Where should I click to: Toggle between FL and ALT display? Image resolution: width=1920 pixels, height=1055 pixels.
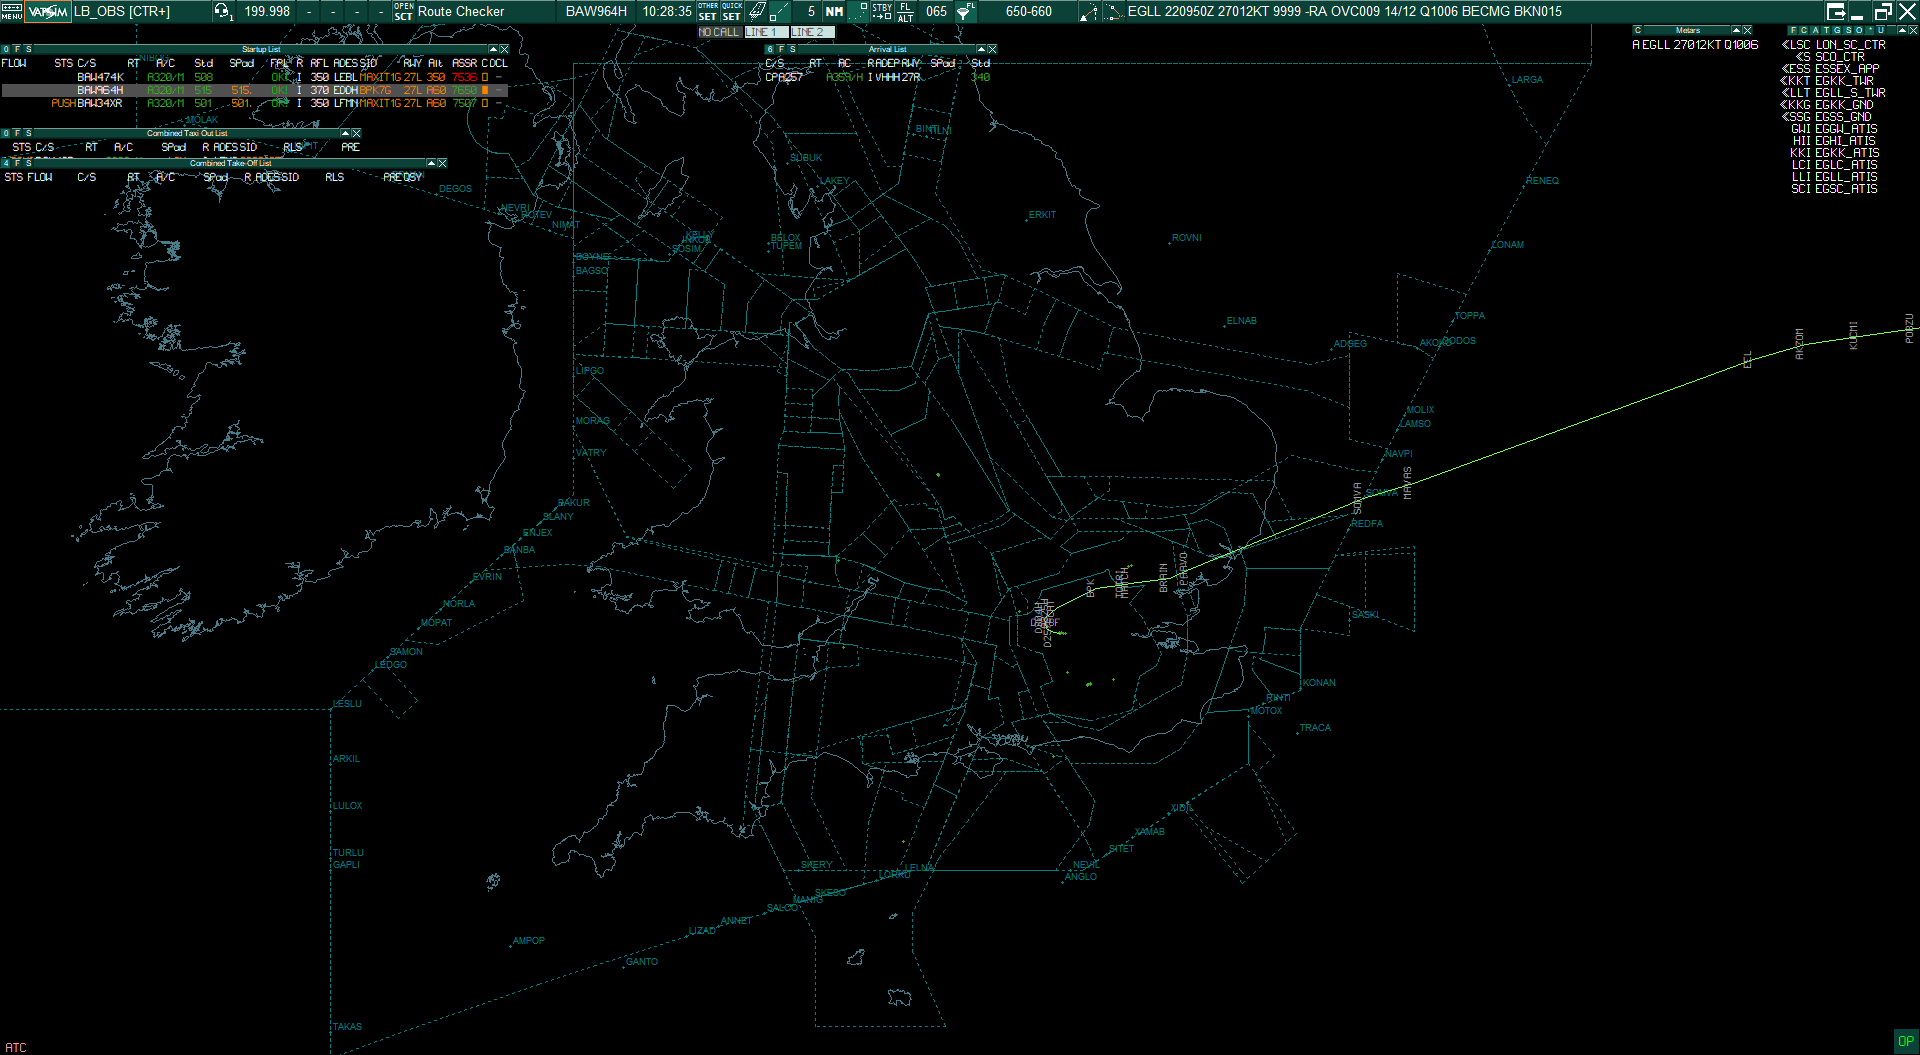904,12
